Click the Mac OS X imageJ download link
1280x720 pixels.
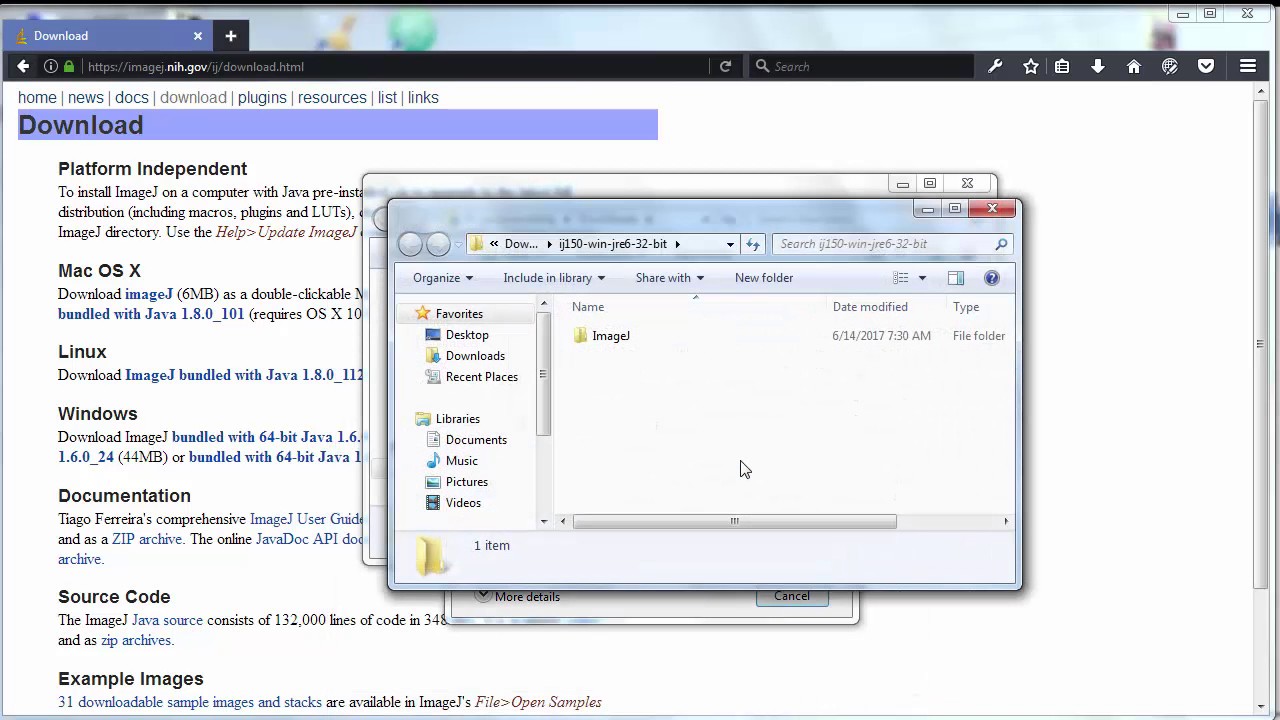click(x=149, y=294)
